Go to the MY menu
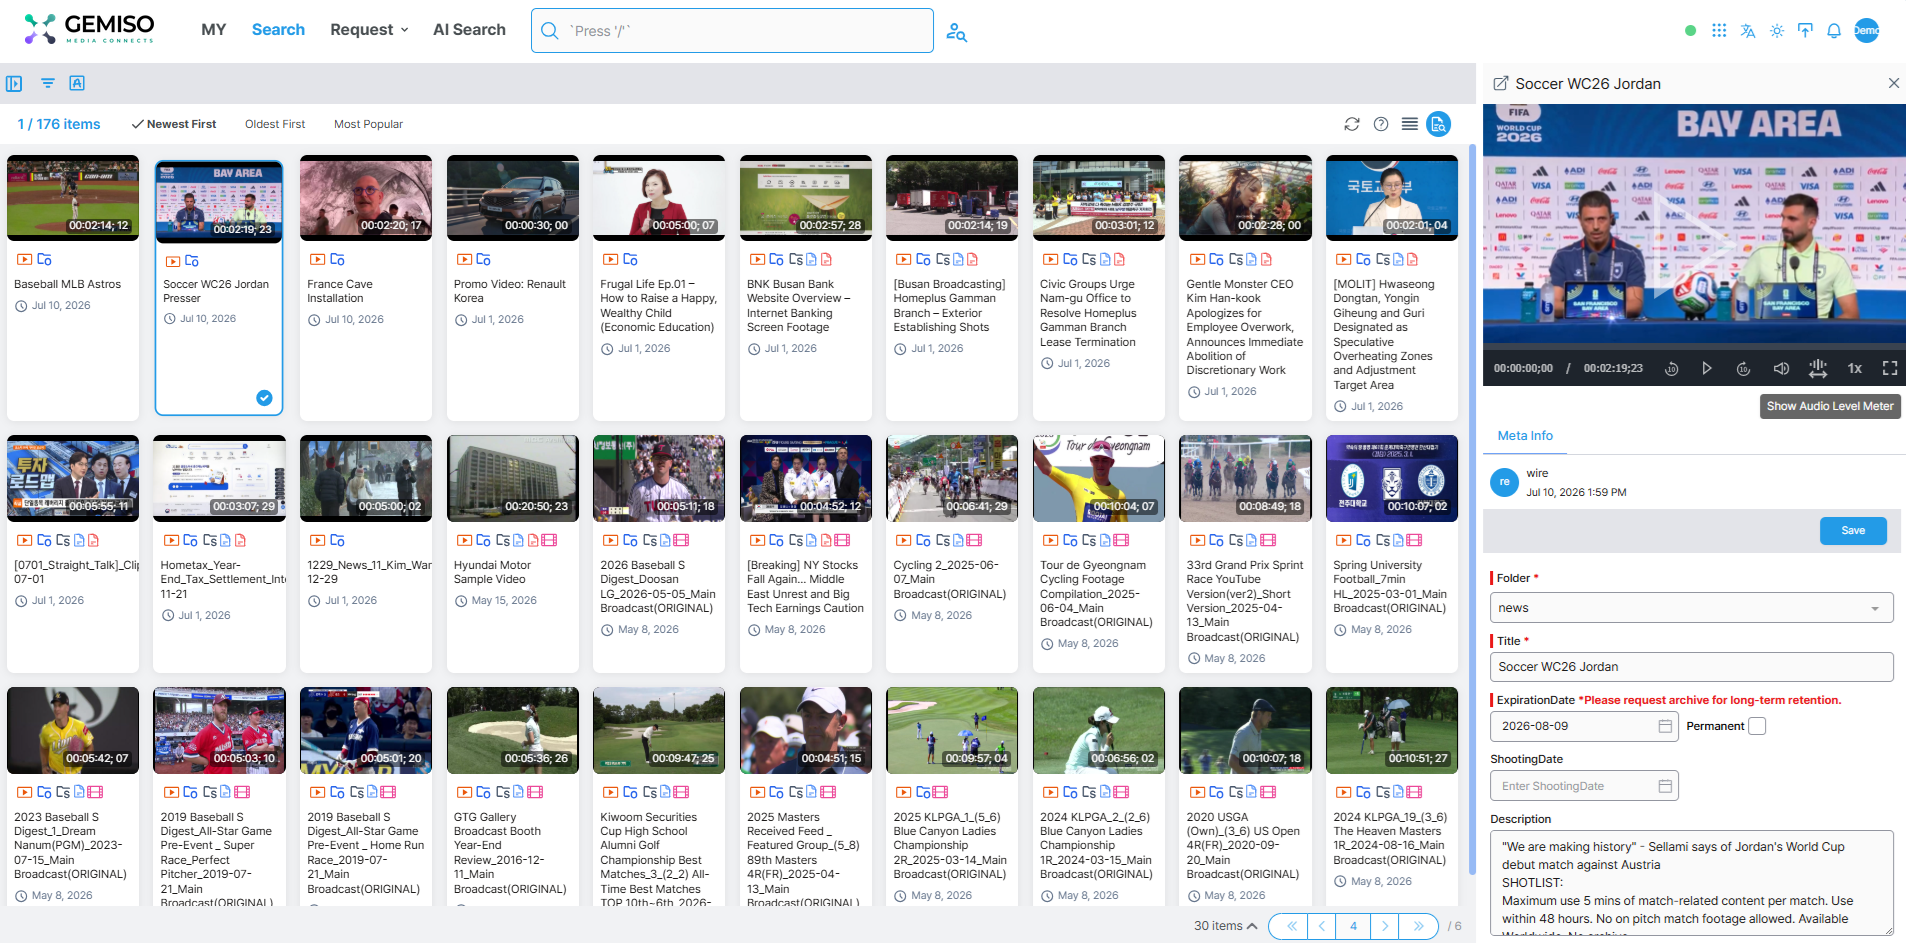 (213, 30)
